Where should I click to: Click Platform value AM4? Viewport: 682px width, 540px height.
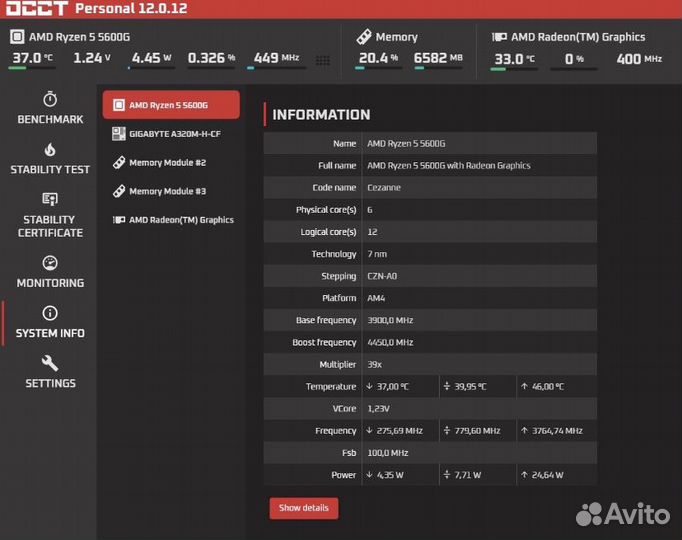(x=376, y=298)
